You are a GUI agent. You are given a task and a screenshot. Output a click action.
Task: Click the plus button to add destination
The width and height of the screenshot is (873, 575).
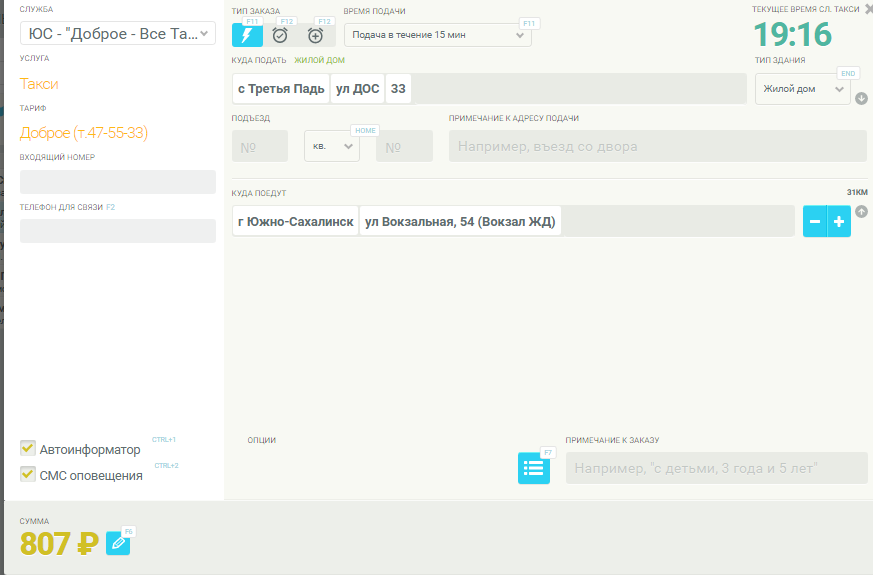coord(839,221)
